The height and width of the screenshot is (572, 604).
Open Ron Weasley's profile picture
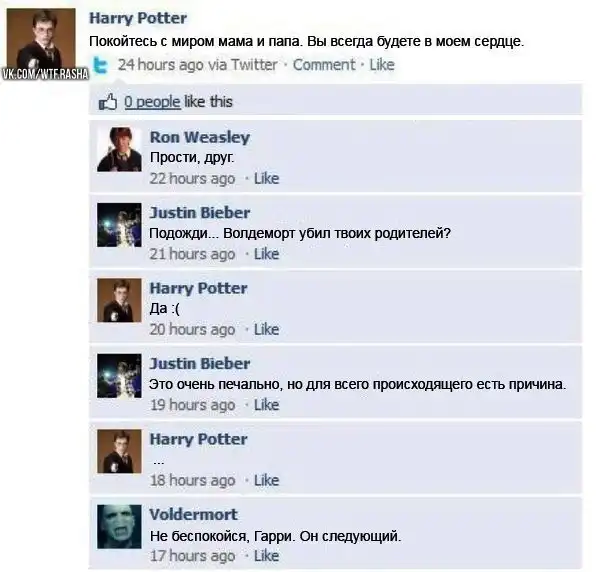(x=119, y=149)
